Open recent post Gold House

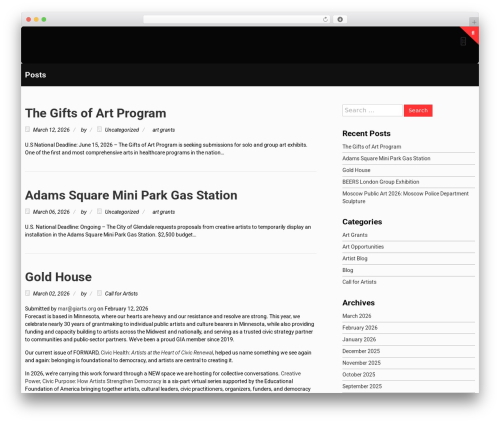356,170
